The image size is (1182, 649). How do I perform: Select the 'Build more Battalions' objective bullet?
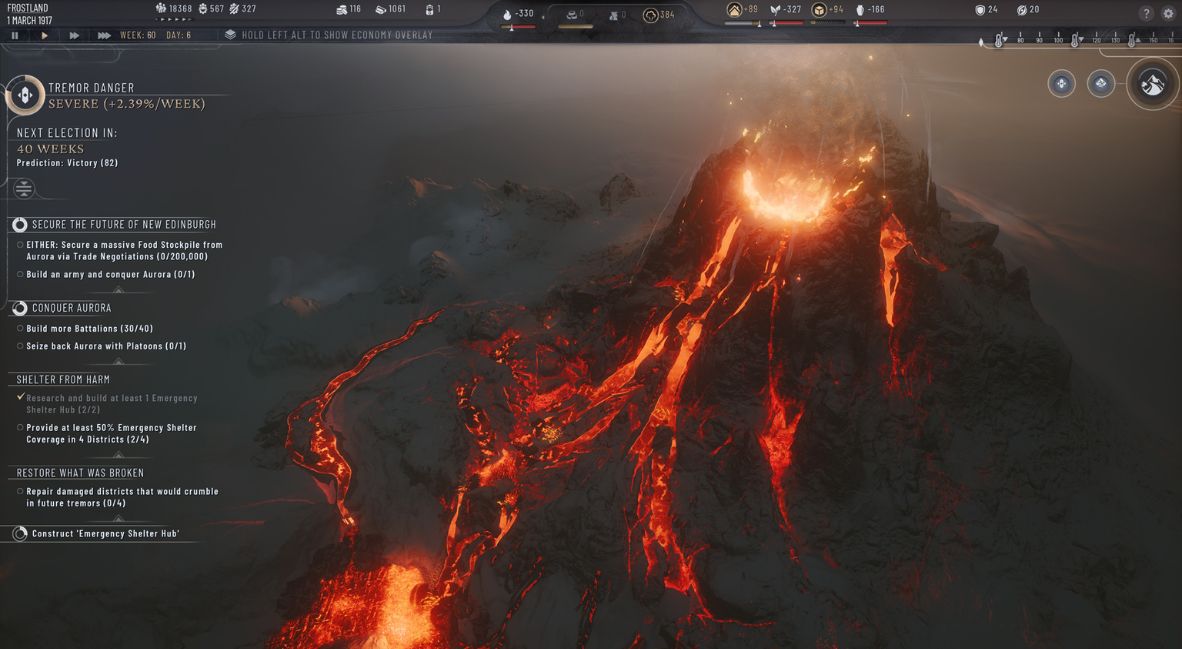[x=20, y=328]
